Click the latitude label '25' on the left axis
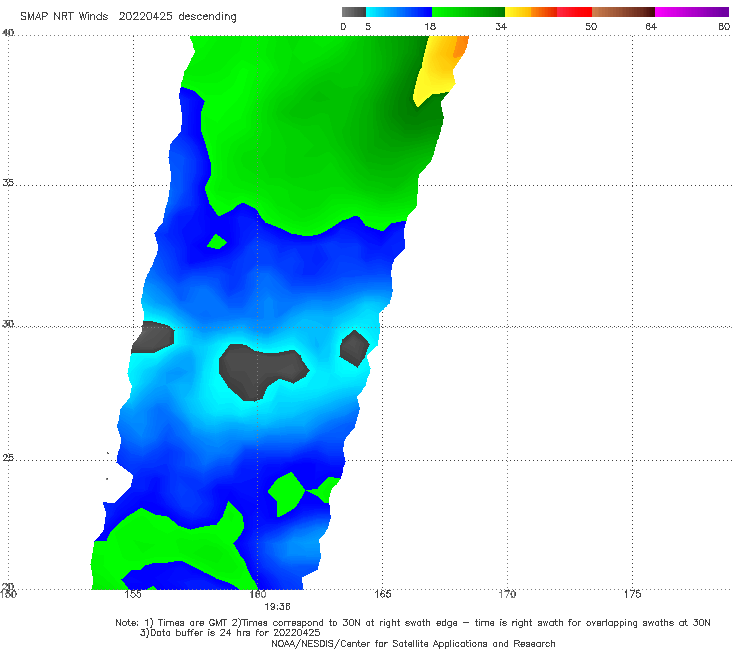The image size is (740, 650). (x=8, y=458)
